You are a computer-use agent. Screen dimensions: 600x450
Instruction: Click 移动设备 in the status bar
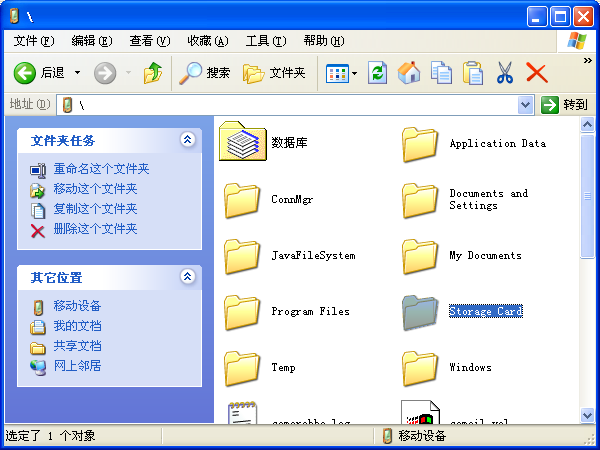[422, 435]
